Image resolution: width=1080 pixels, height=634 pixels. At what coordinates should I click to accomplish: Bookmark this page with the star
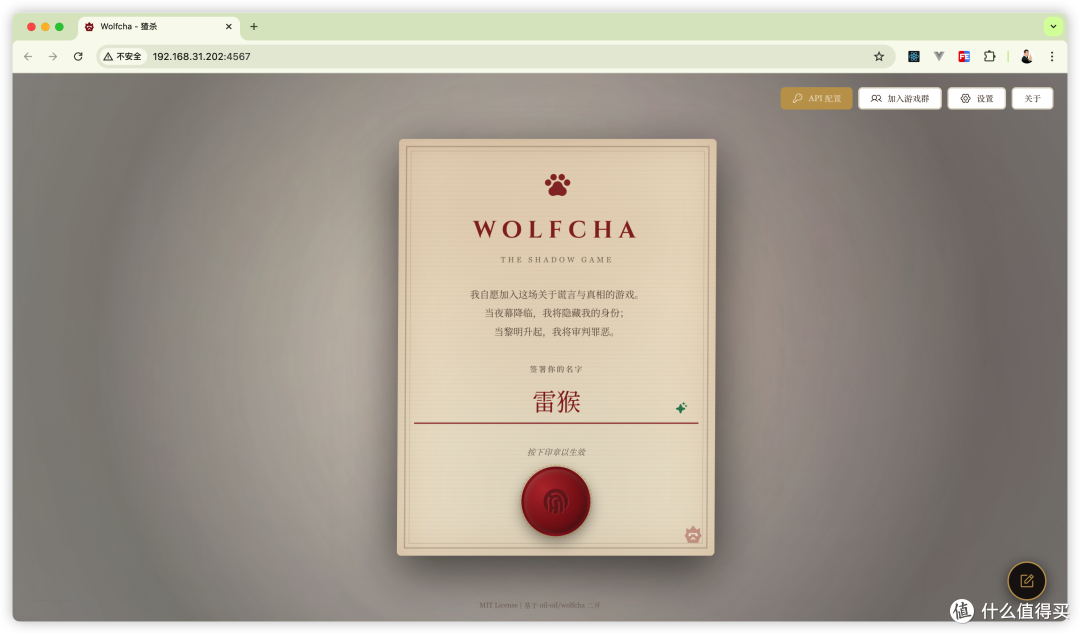tap(879, 57)
